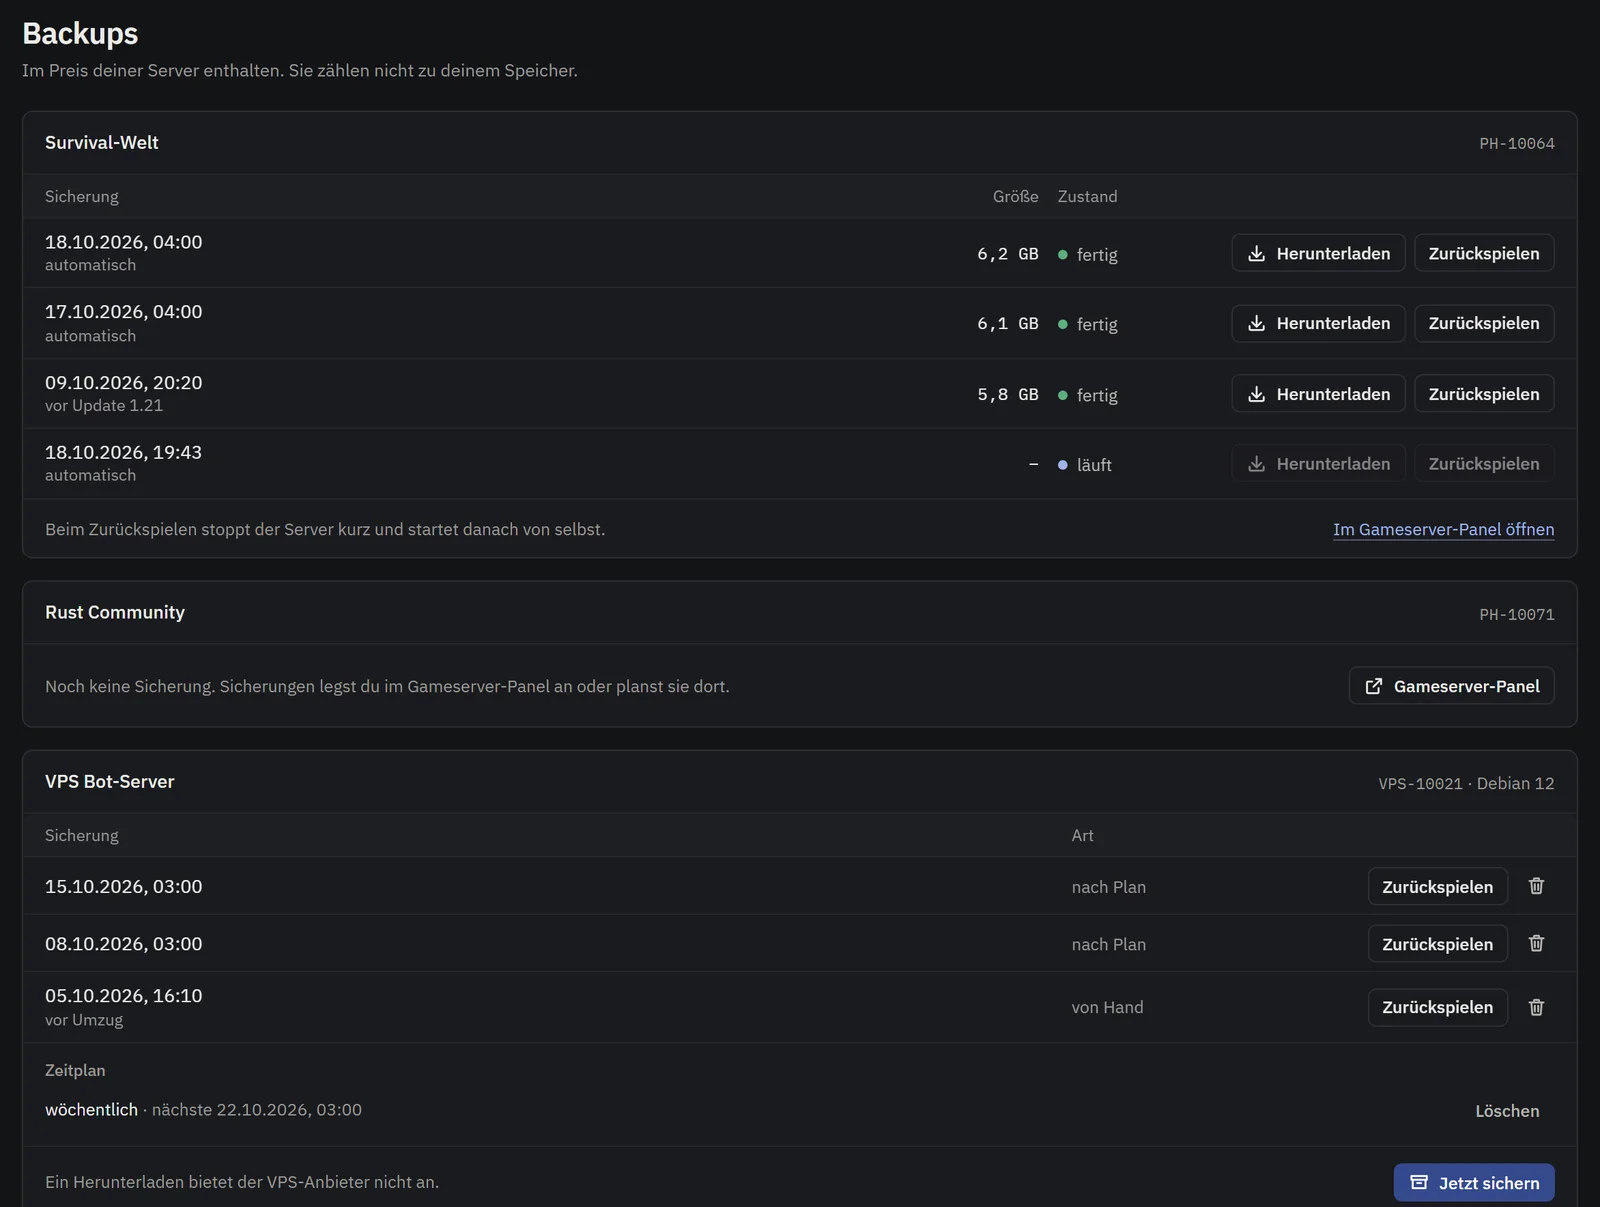Click the VPS Bot-Server heading
Viewport: 1600px width, 1207px height.
(110, 781)
